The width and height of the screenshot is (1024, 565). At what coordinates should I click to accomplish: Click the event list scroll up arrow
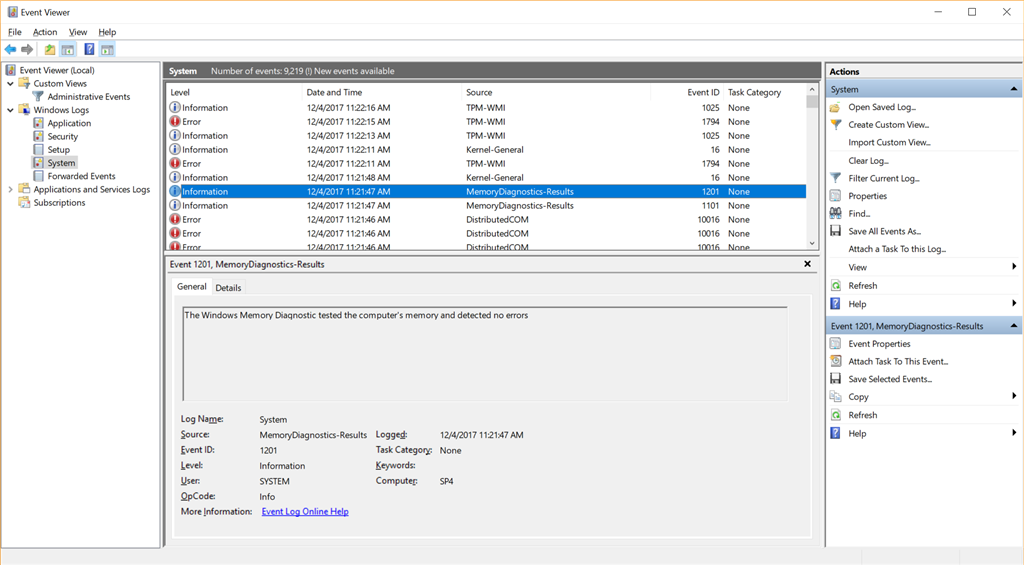pos(812,89)
